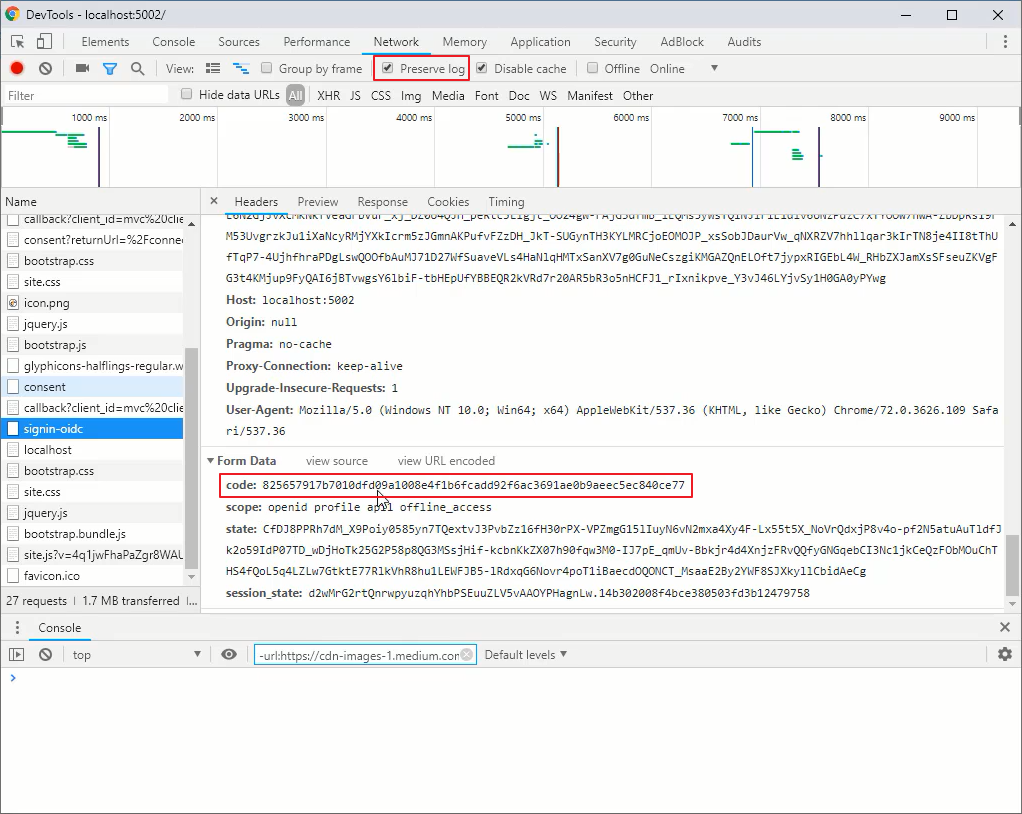Image resolution: width=1022 pixels, height=814 pixels.
Task: Check the Offline checkbox
Action: tap(592, 68)
